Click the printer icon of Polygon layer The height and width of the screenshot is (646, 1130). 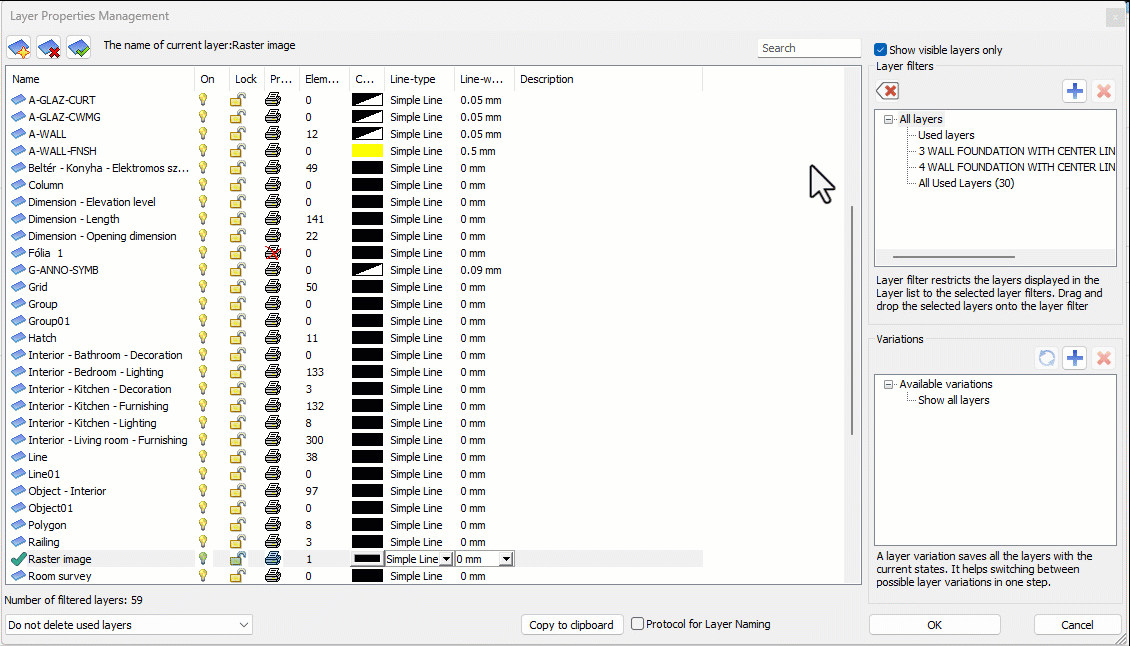[272, 525]
